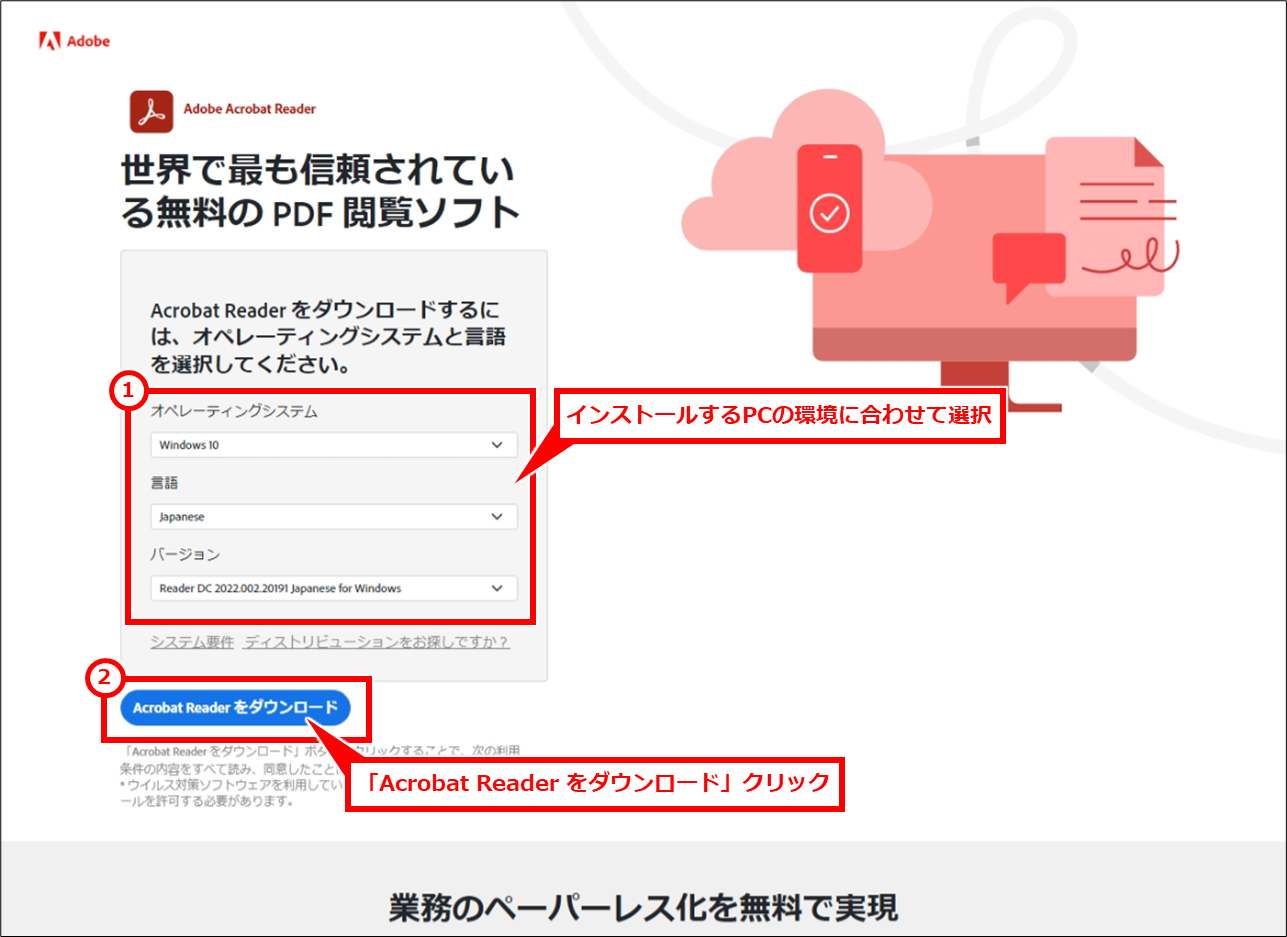Open the システム要件 link
1287x937 pixels.
(192, 642)
